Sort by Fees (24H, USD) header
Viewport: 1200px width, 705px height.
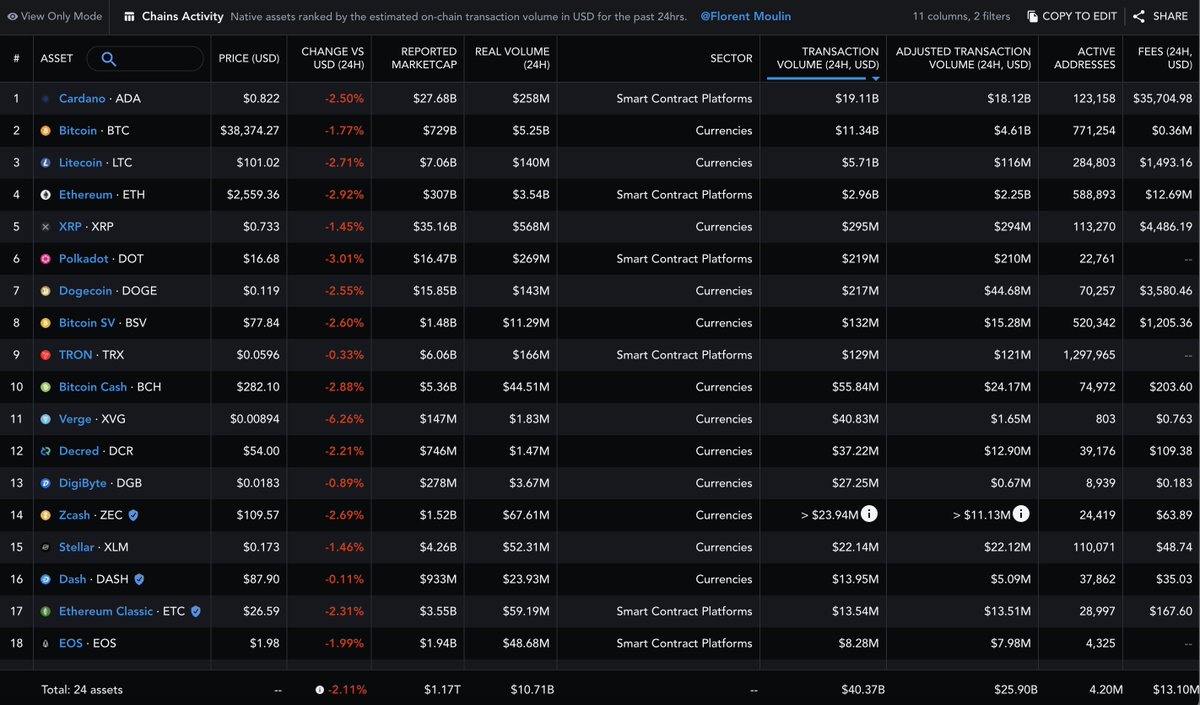(1165, 58)
